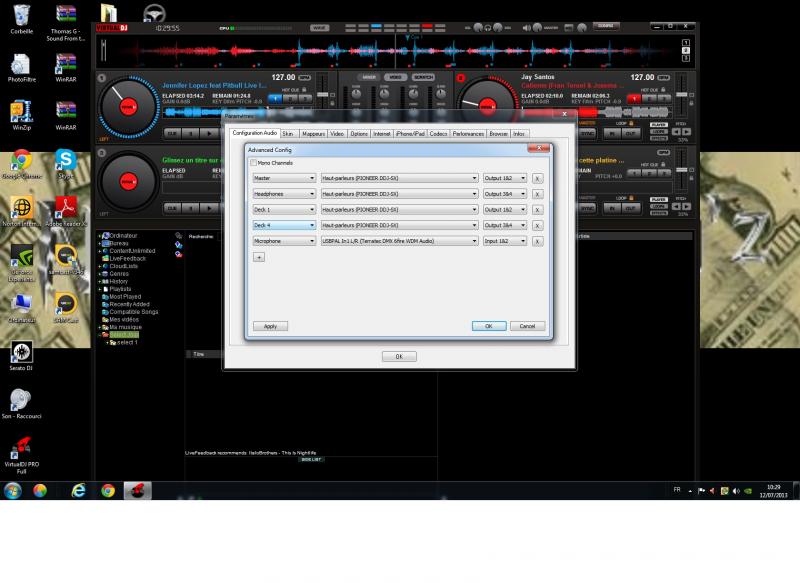Play the left deck 1 track
Screen dimensions: 800x583
pyautogui.click(x=209, y=134)
